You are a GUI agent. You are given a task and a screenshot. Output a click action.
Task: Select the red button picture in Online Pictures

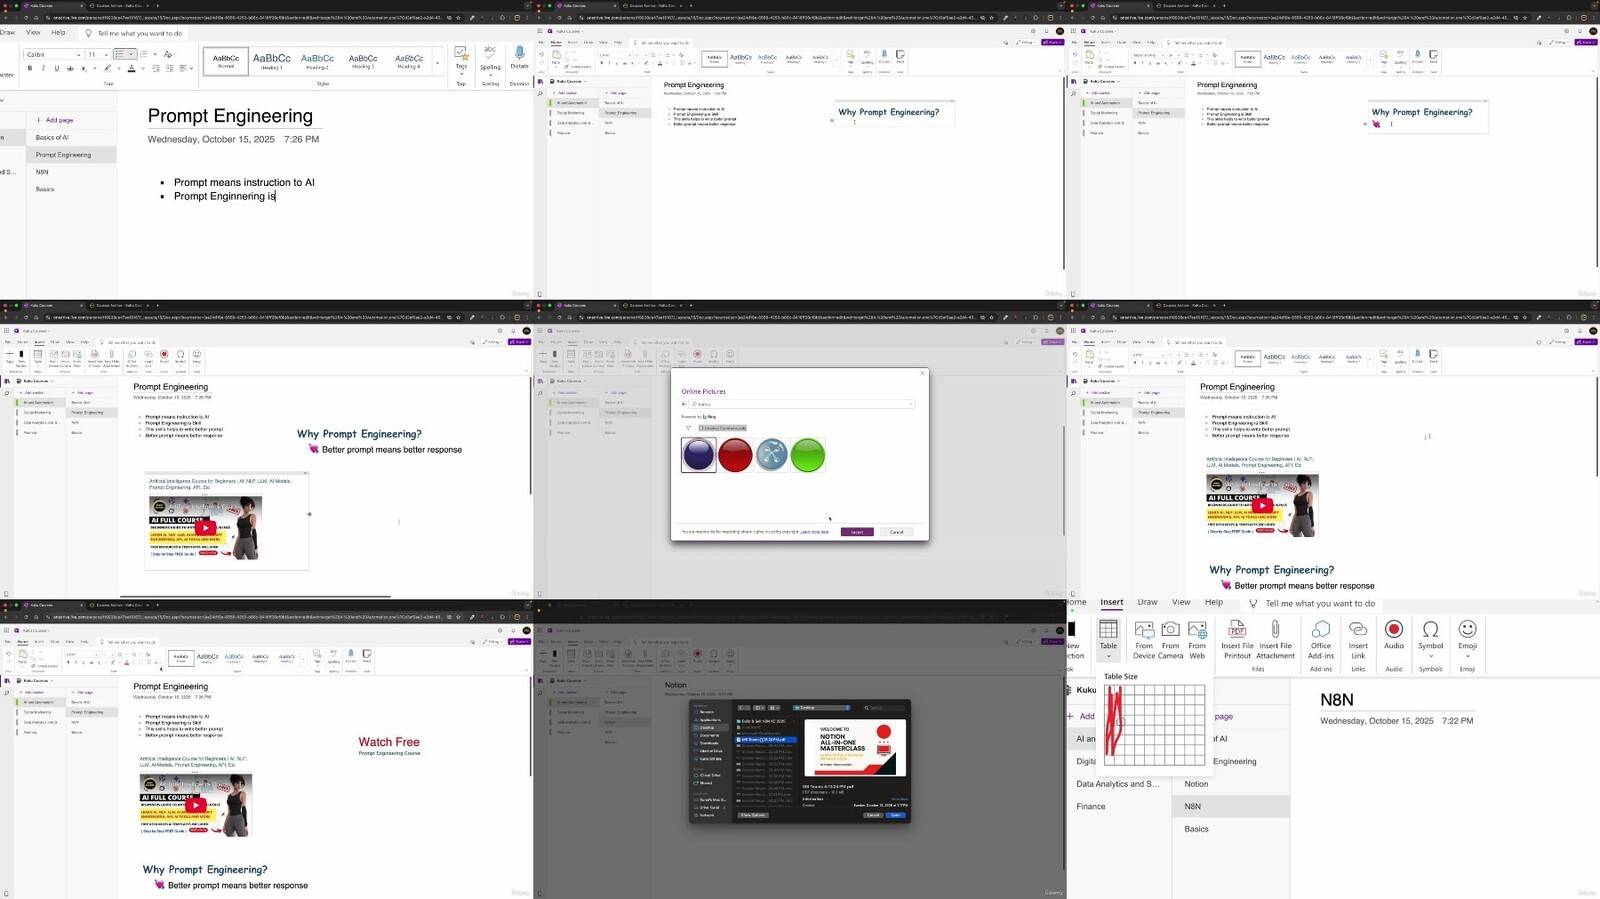[735, 455]
